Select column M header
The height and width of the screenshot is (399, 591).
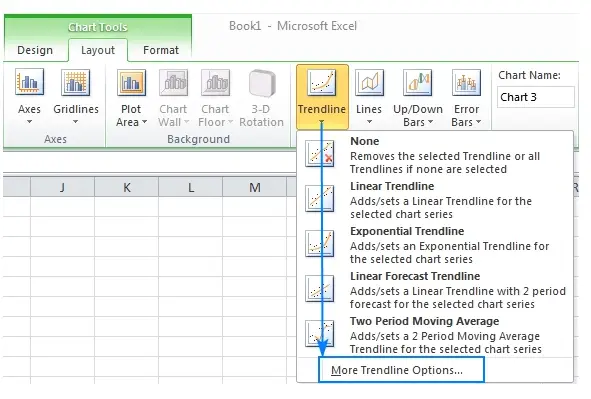coord(255,187)
